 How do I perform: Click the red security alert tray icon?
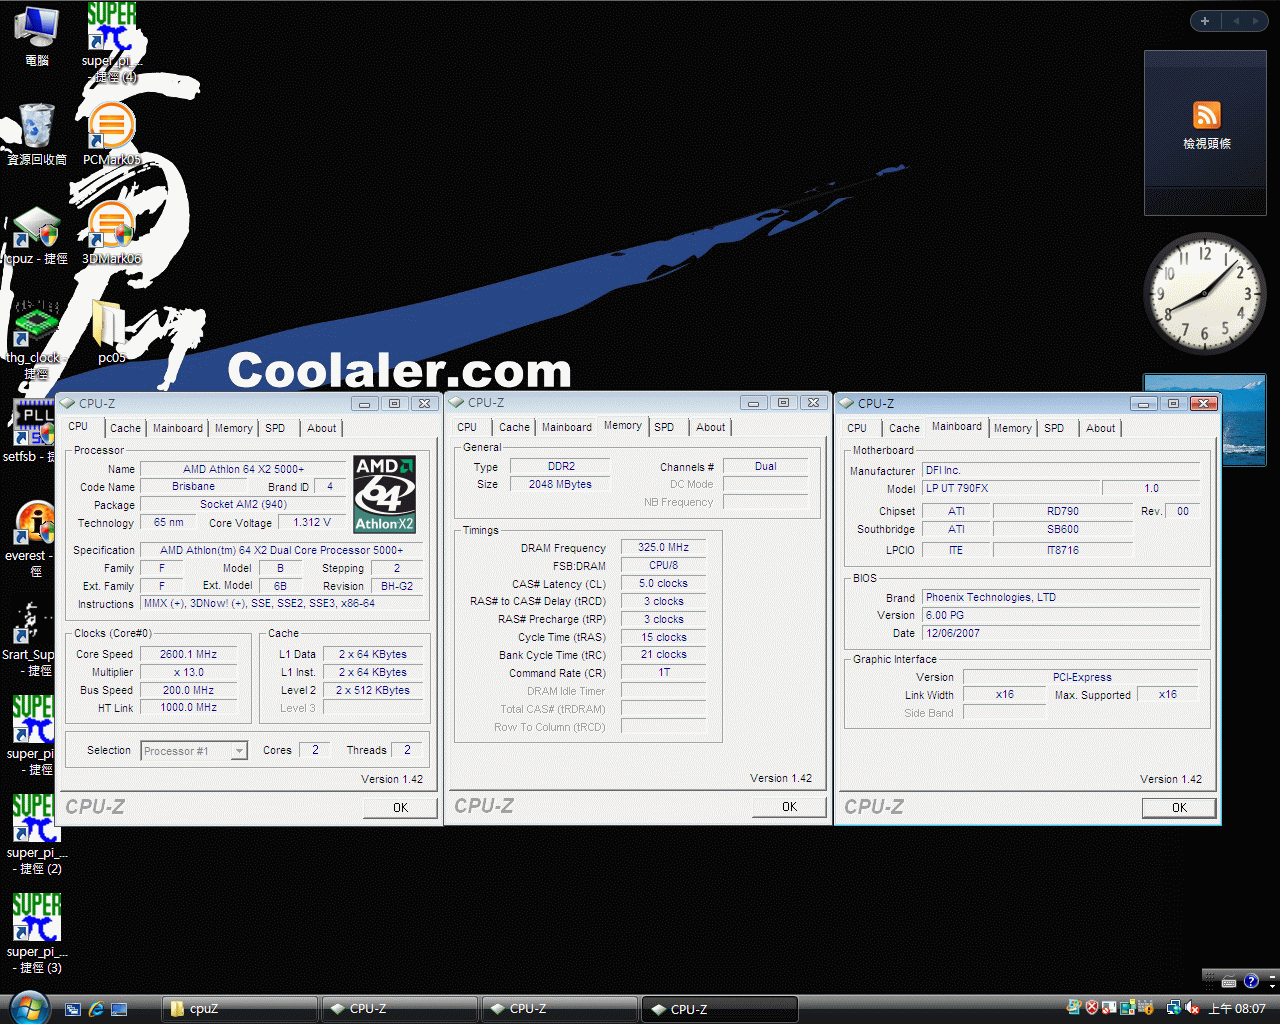pos(1093,1008)
